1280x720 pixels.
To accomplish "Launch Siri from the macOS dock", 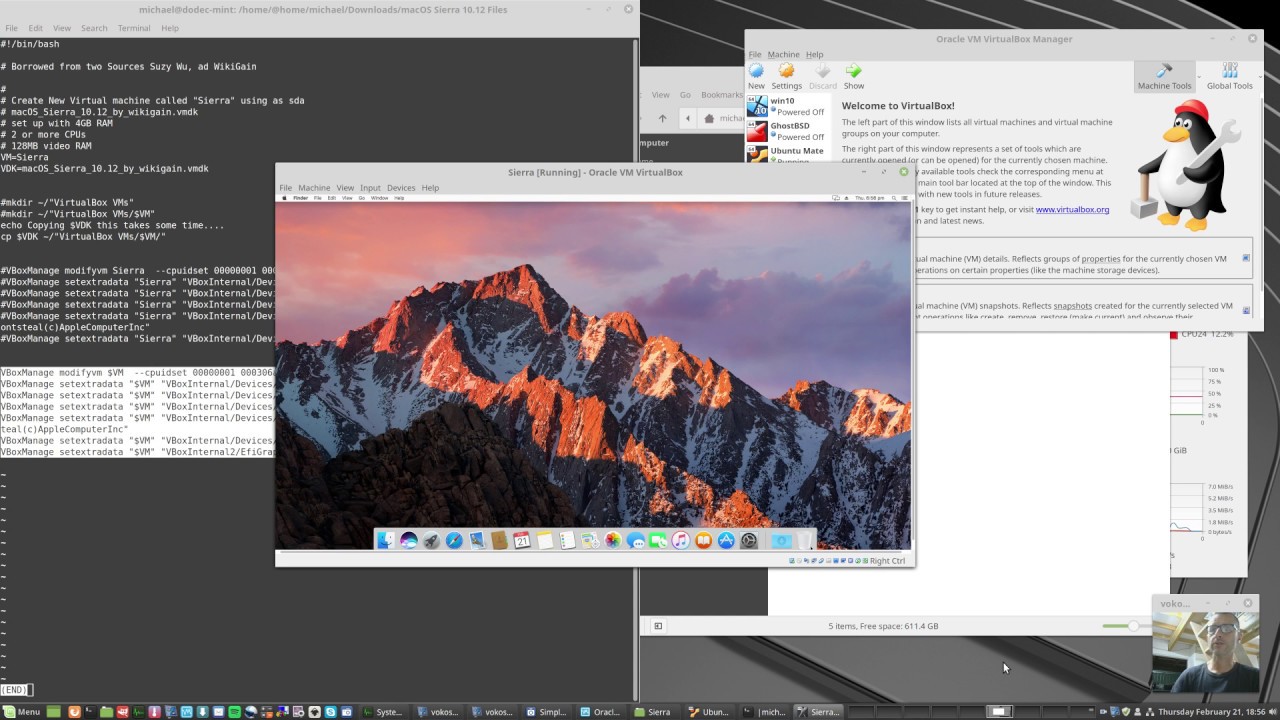I will click(x=409, y=540).
